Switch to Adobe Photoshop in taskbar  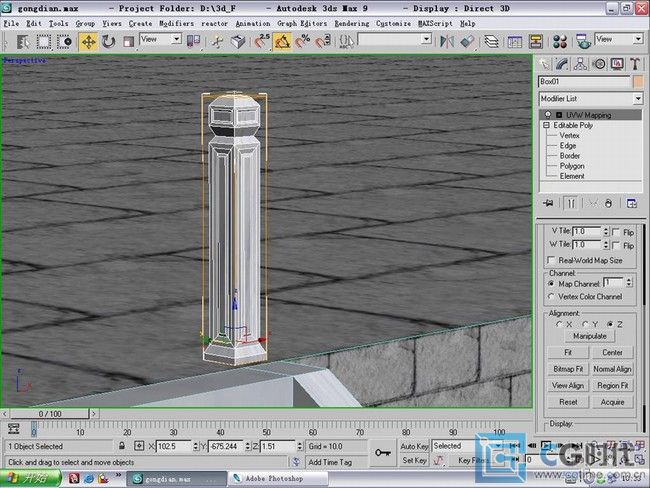(278, 478)
